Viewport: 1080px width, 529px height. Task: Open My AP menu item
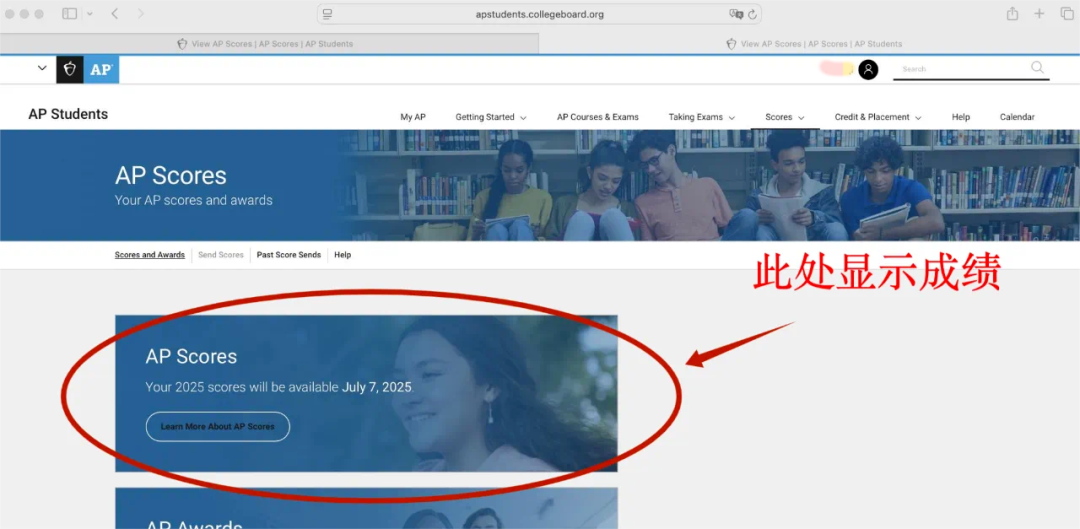click(x=413, y=117)
